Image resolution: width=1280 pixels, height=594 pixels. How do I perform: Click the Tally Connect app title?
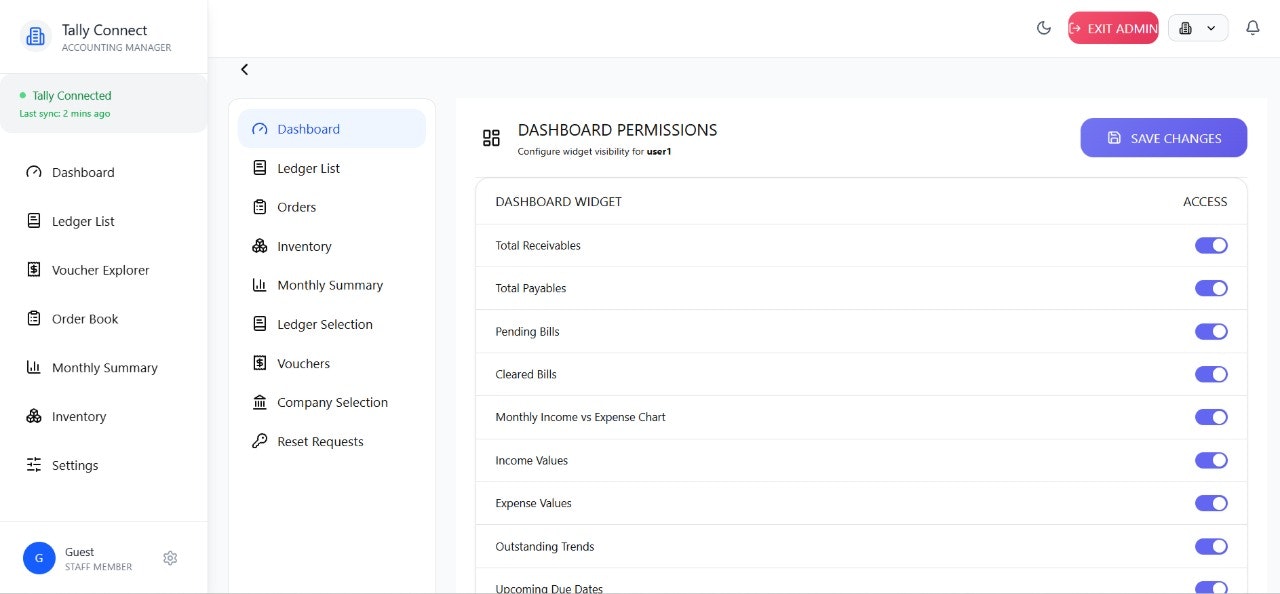pos(104,30)
